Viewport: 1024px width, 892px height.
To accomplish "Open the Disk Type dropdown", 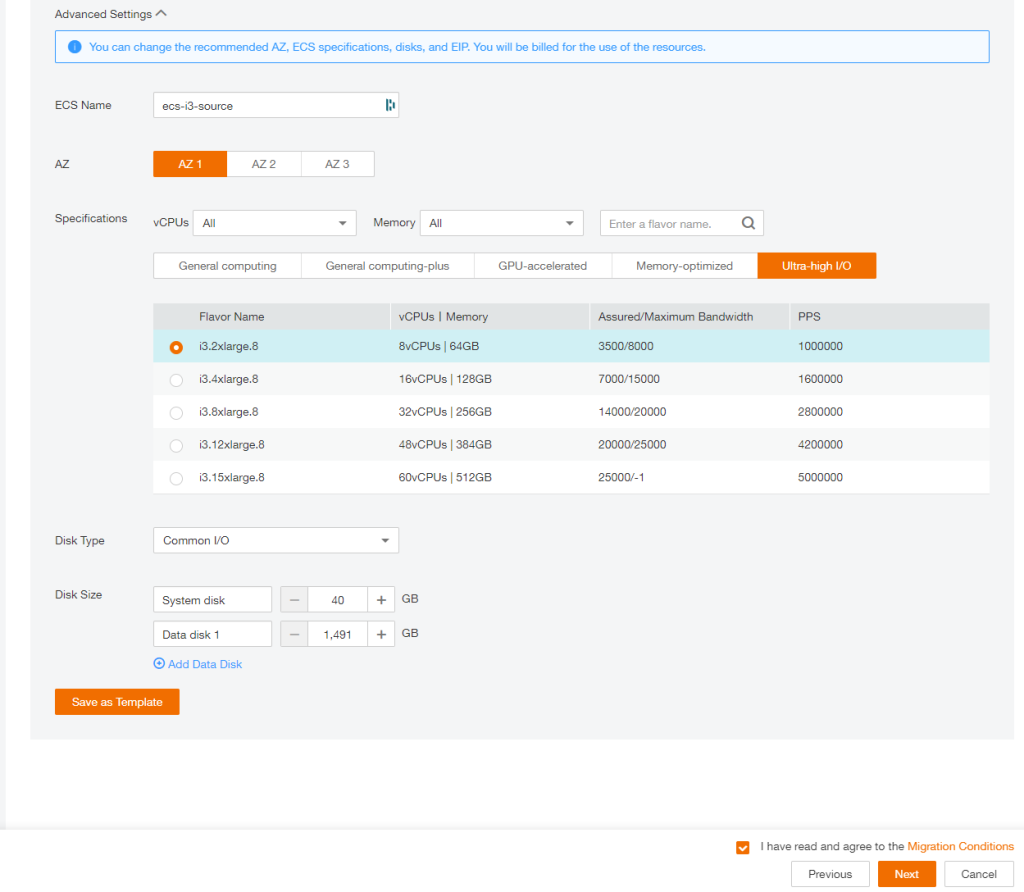I will tap(275, 540).
